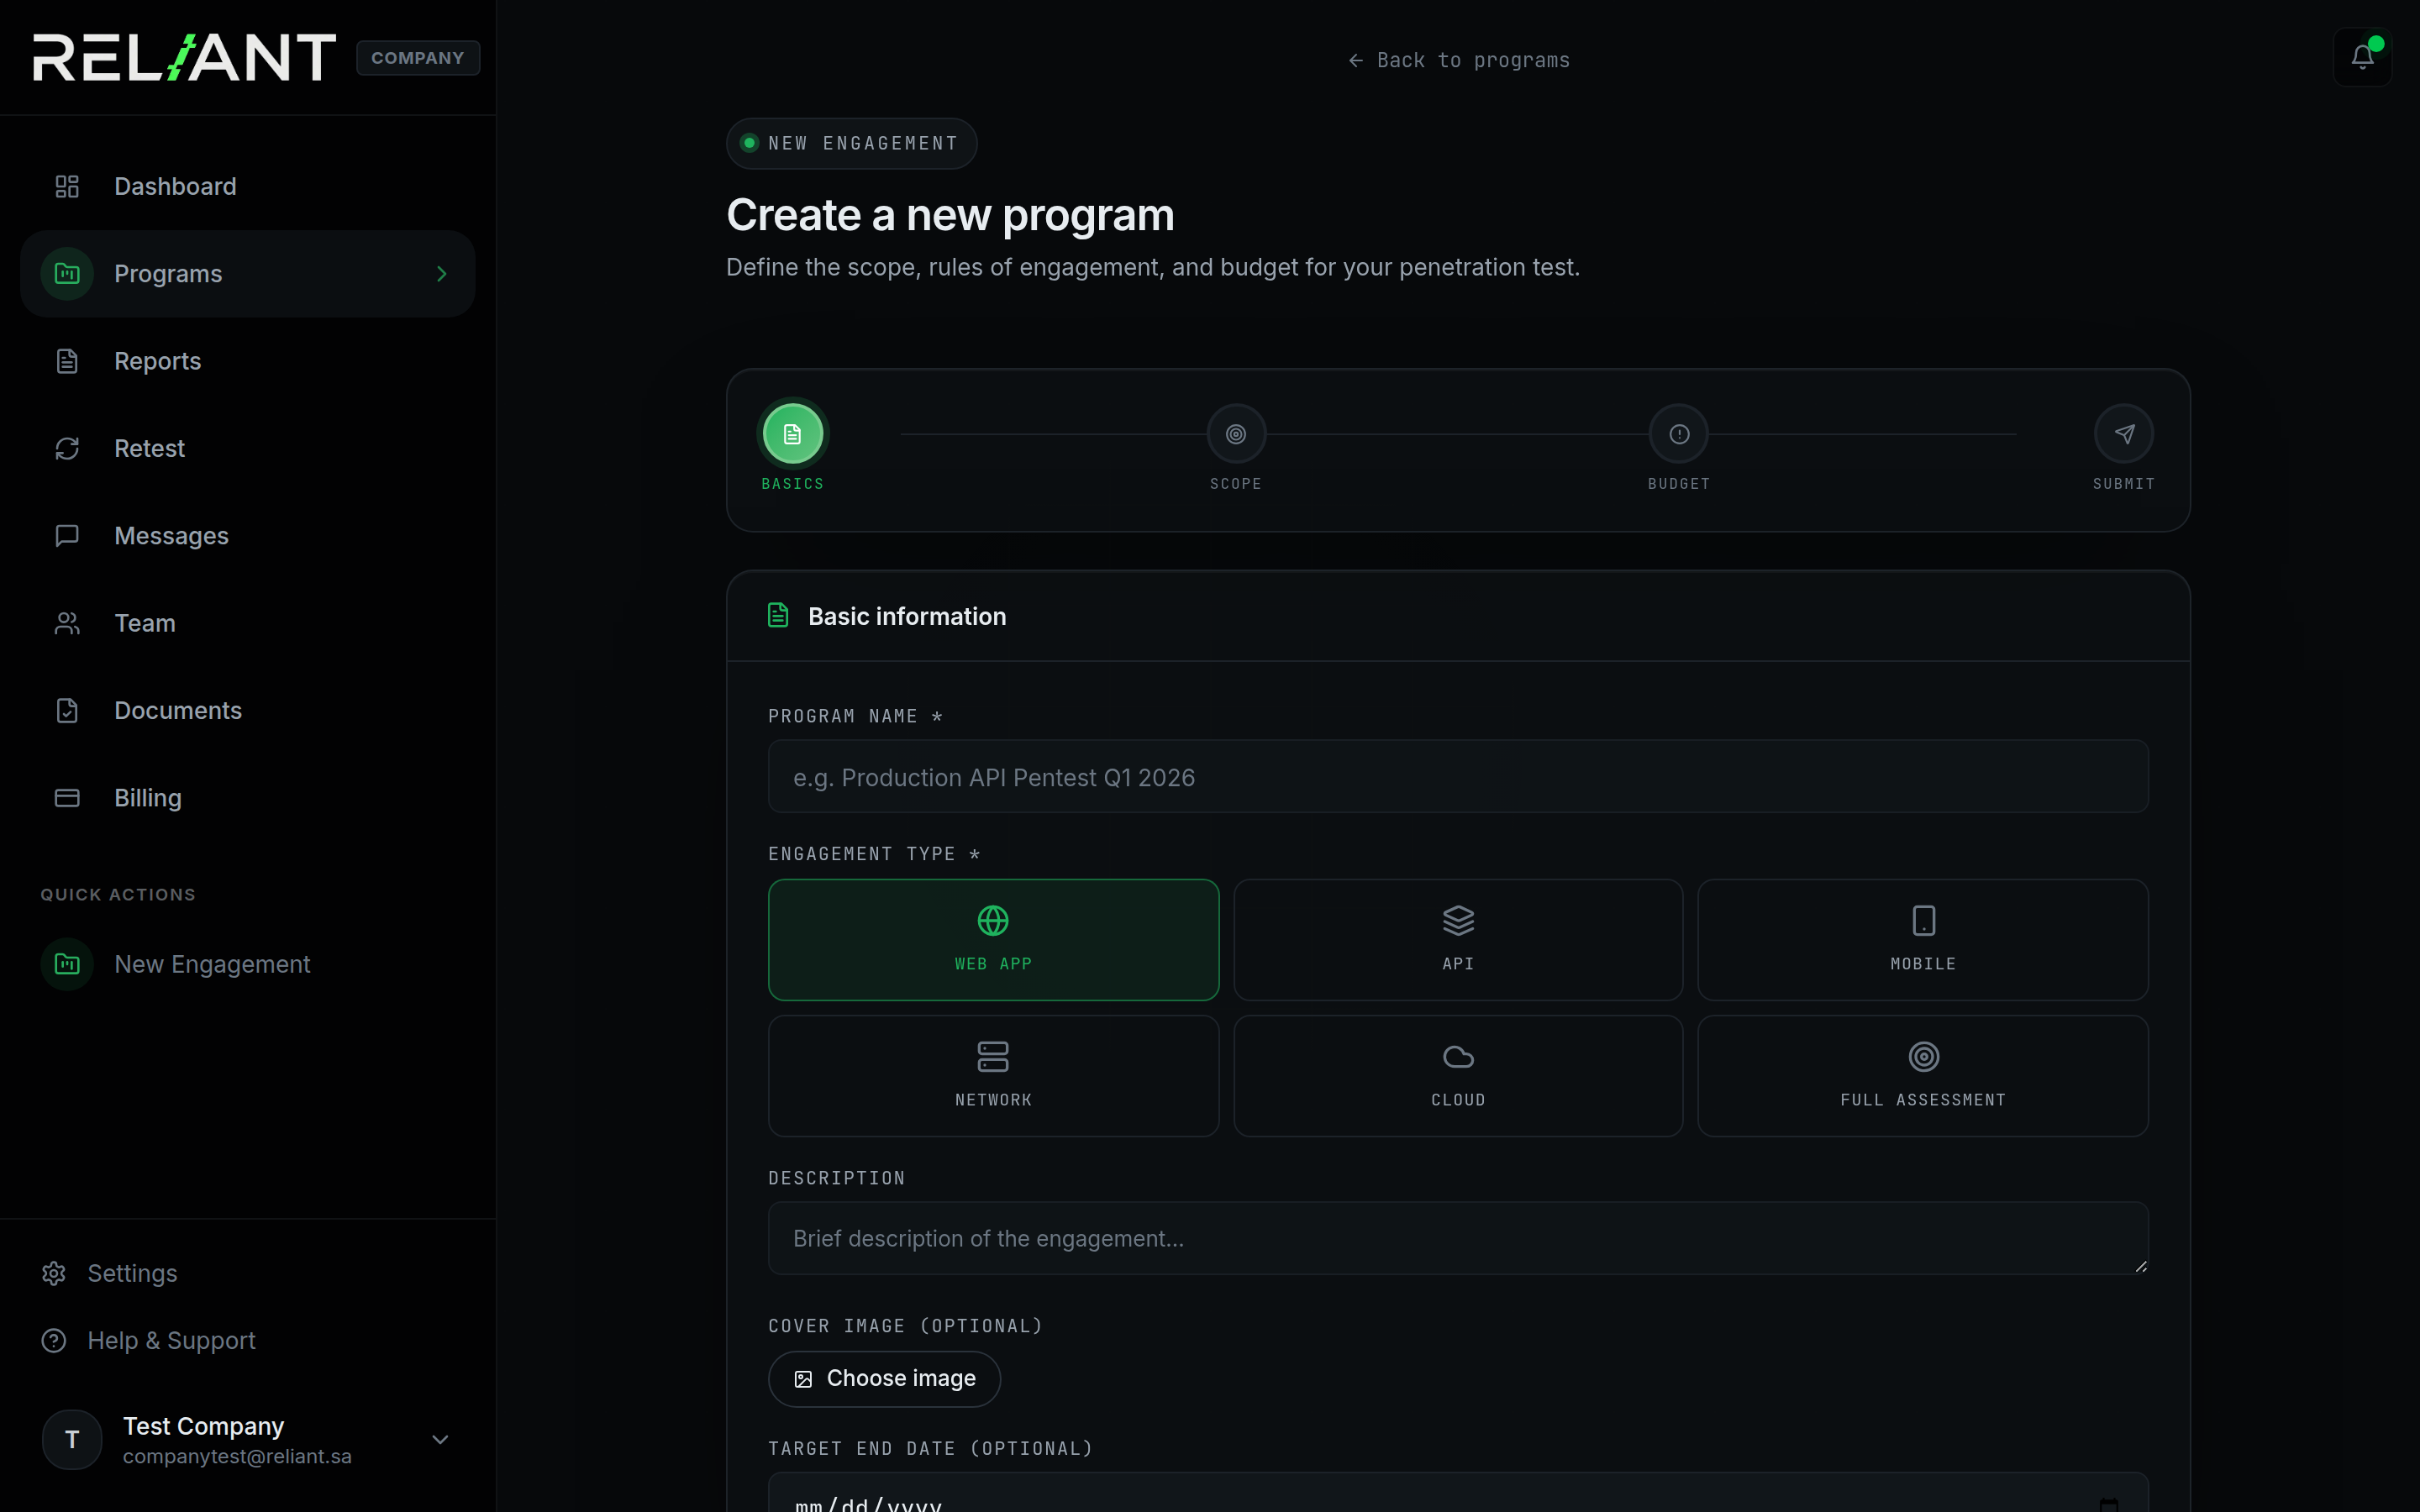Click New Engagement quick action label
Viewport: 2420px width, 1512px height.
tap(212, 964)
